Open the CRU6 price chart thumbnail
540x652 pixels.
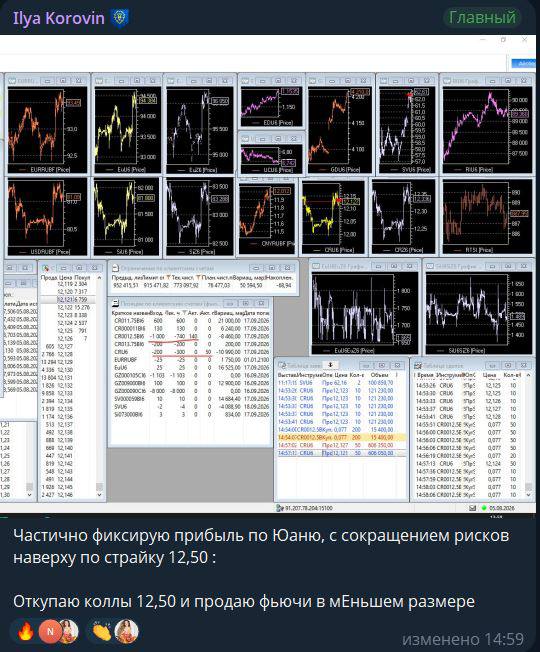333,217
